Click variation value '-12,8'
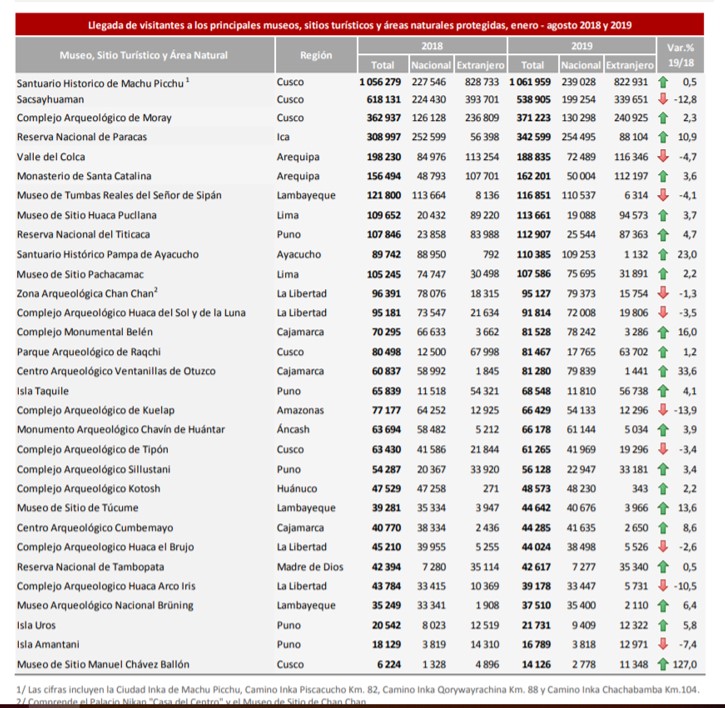The height and width of the screenshot is (708, 725). coord(685,99)
